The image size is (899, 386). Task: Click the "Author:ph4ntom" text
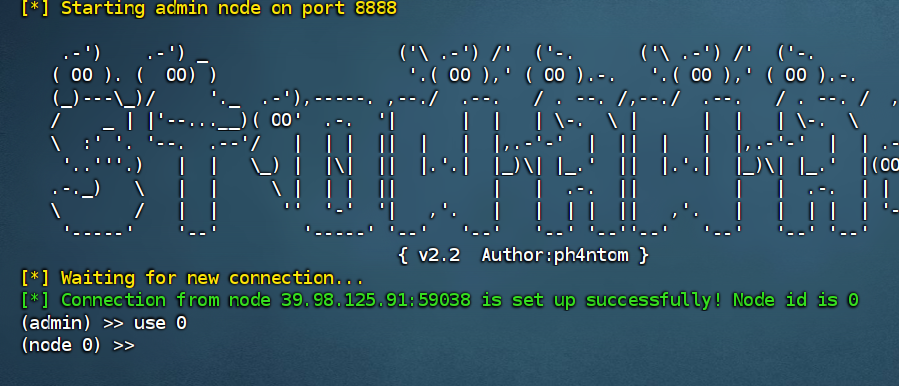point(556,255)
